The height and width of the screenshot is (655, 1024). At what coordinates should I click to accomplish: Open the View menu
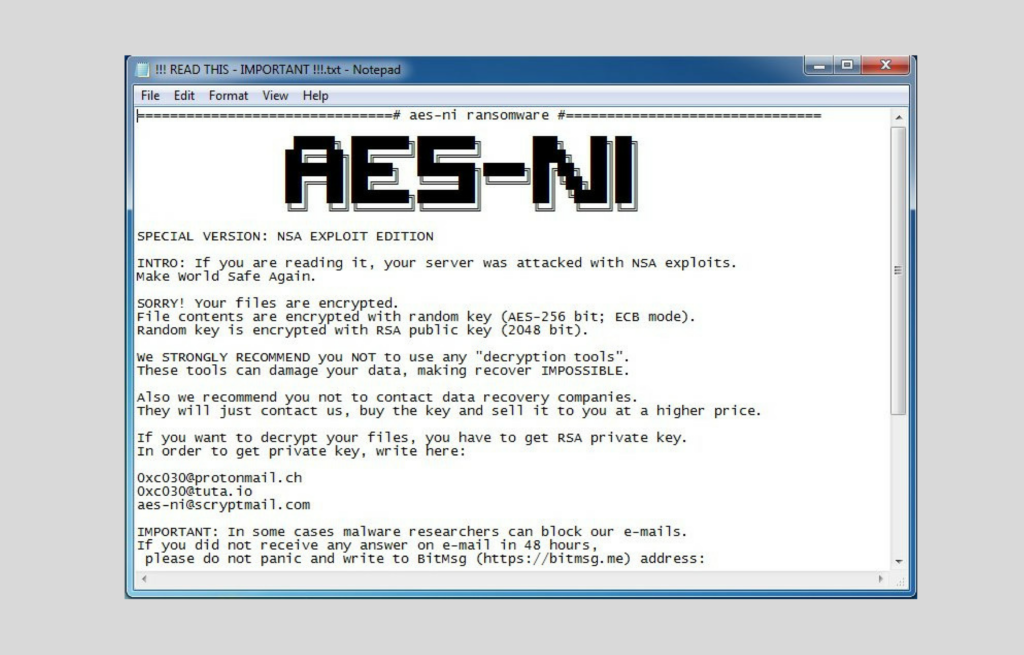pyautogui.click(x=275, y=96)
